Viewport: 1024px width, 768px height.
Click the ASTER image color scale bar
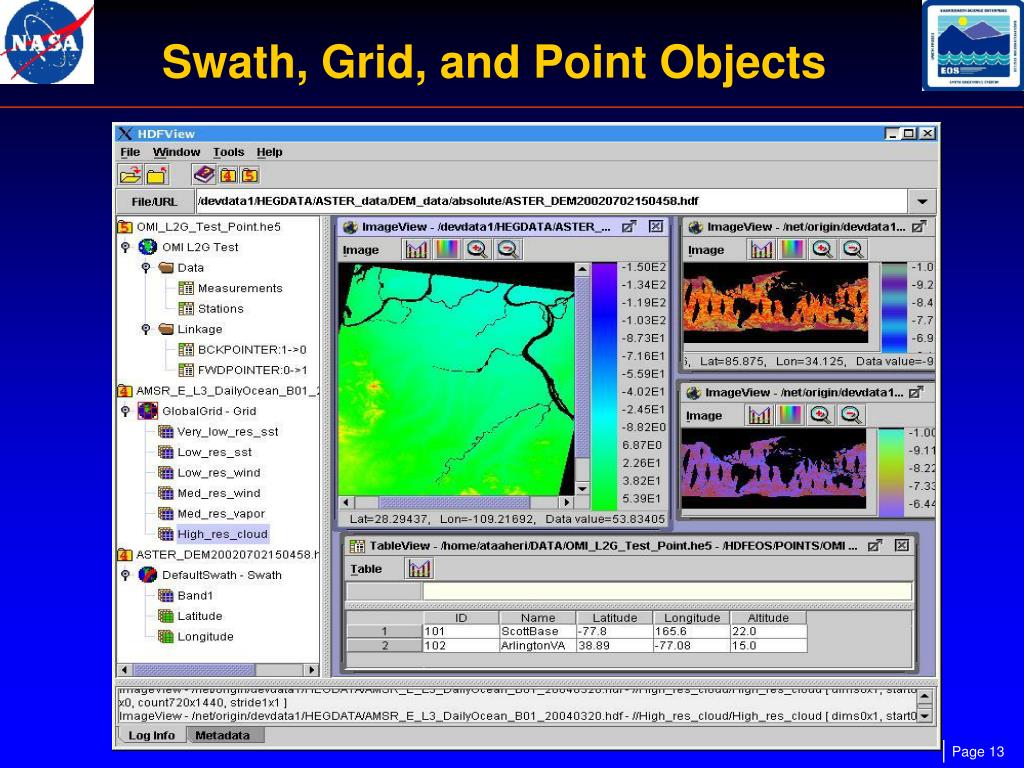pyautogui.click(x=604, y=387)
